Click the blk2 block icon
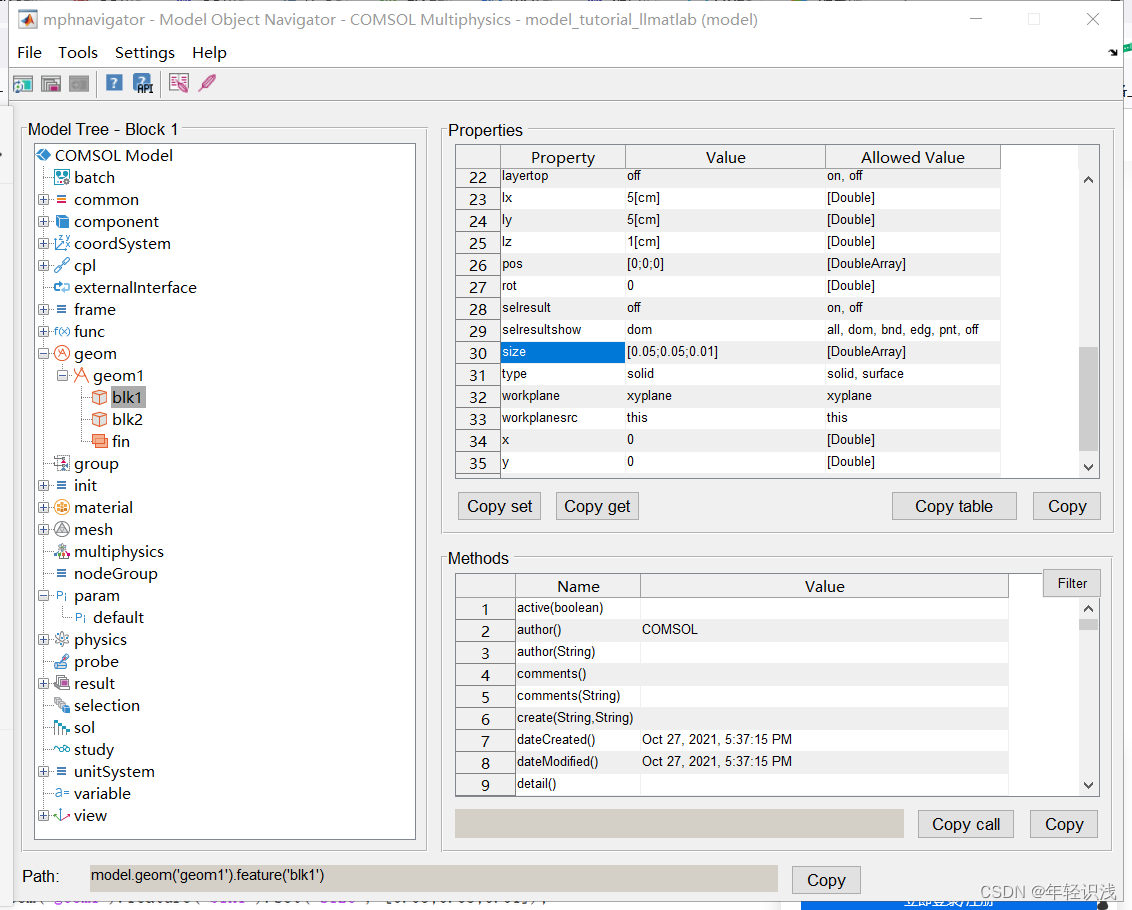Image resolution: width=1132 pixels, height=910 pixels. tap(100, 420)
